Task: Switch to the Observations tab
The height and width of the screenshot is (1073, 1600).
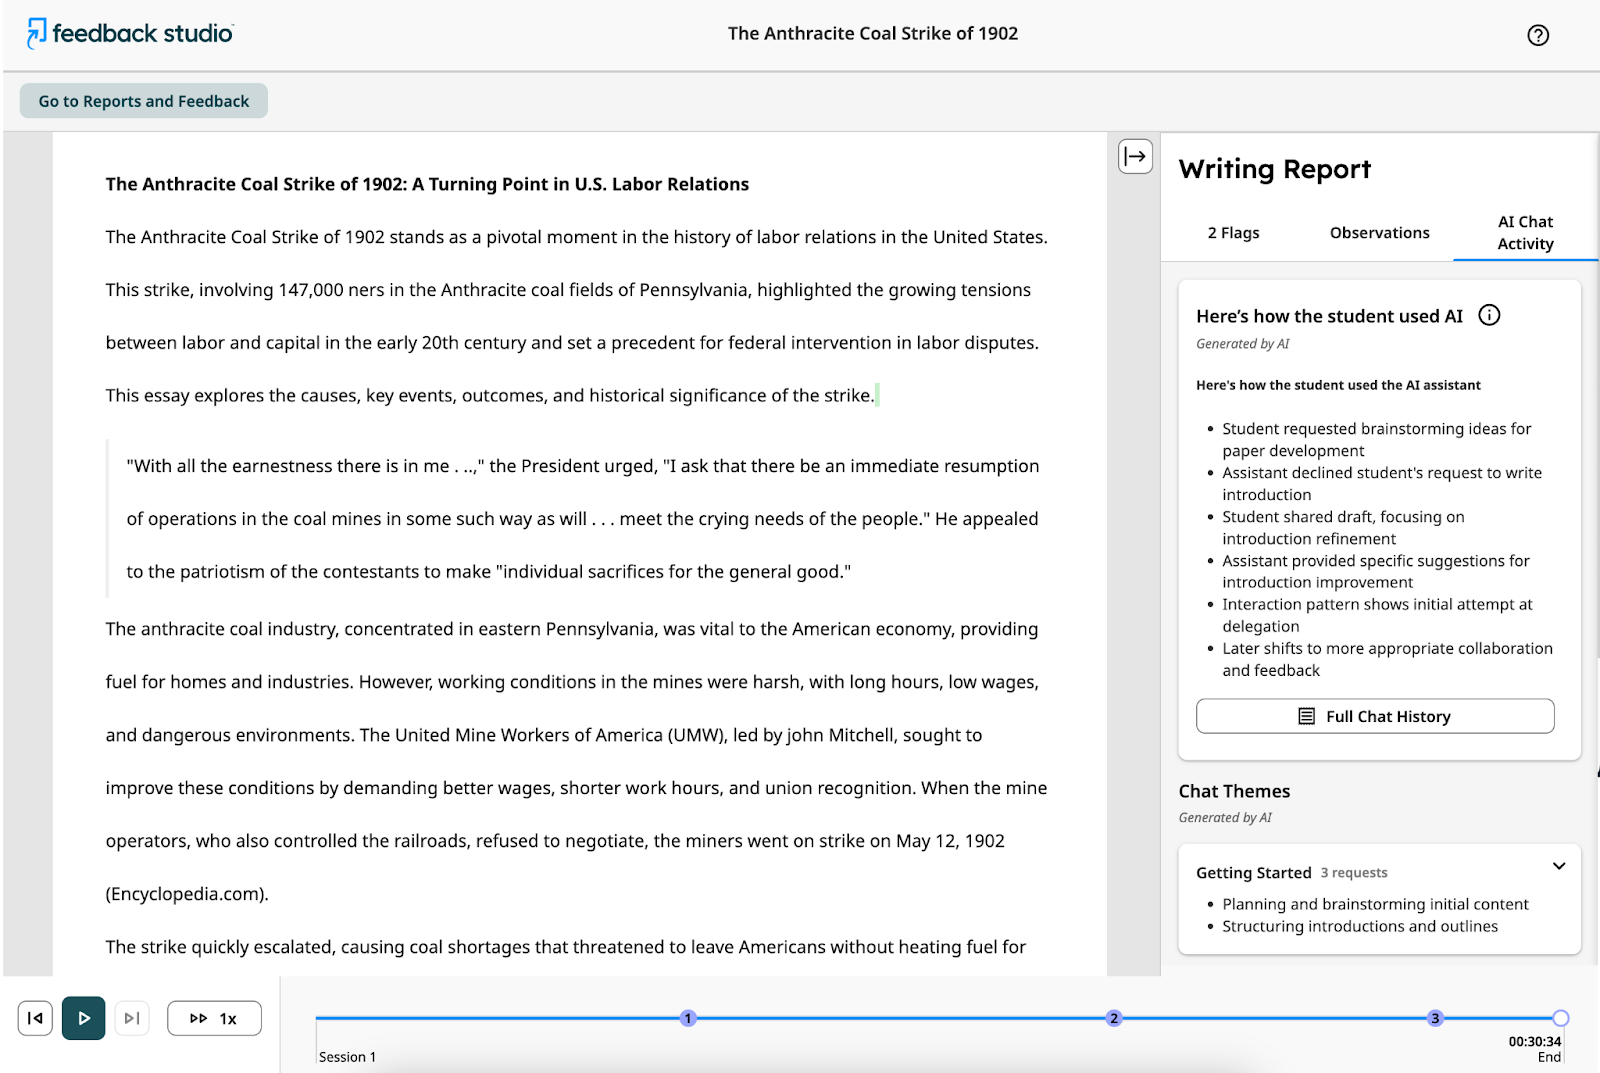Action: click(1379, 233)
